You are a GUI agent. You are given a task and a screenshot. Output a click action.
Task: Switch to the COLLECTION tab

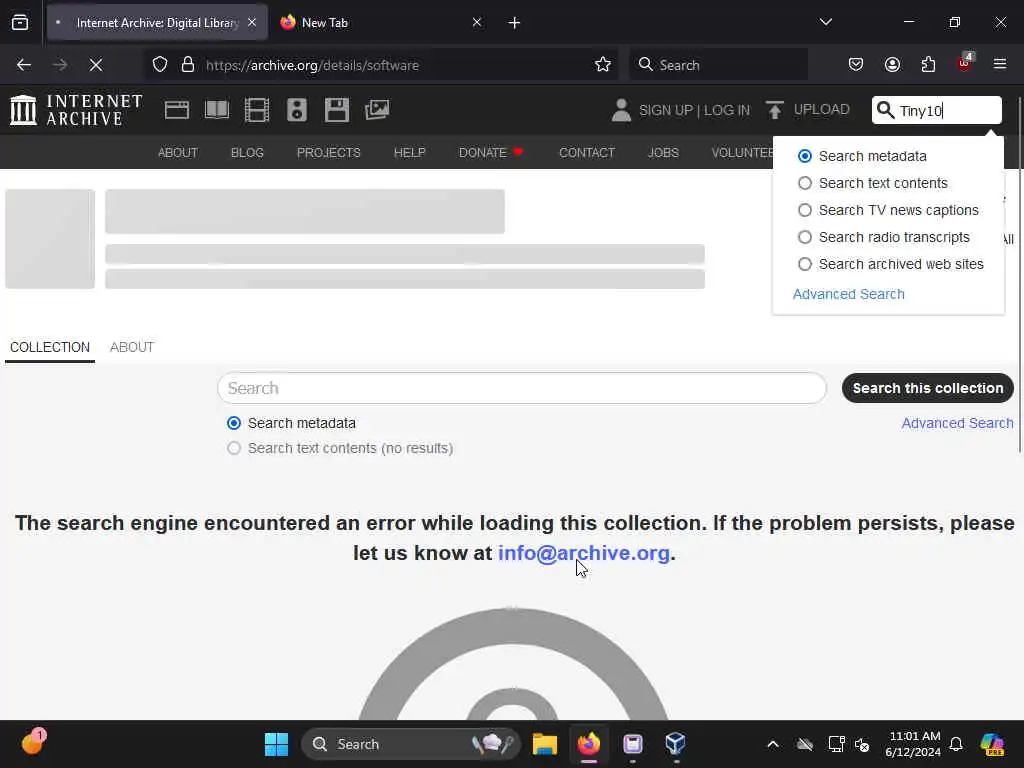pos(50,347)
